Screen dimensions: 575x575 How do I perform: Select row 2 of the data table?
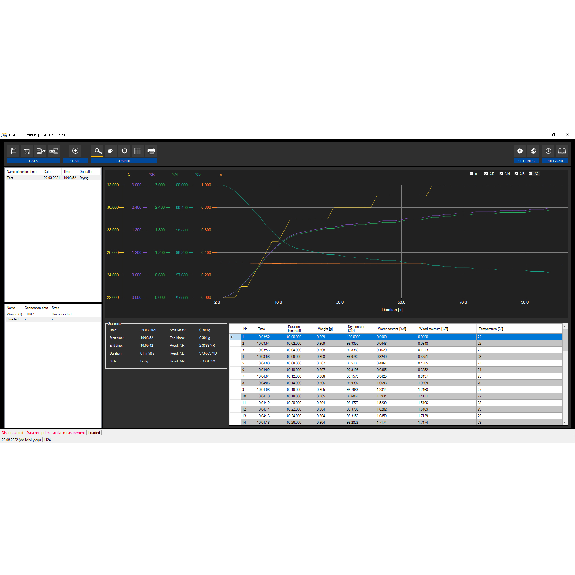[396, 344]
